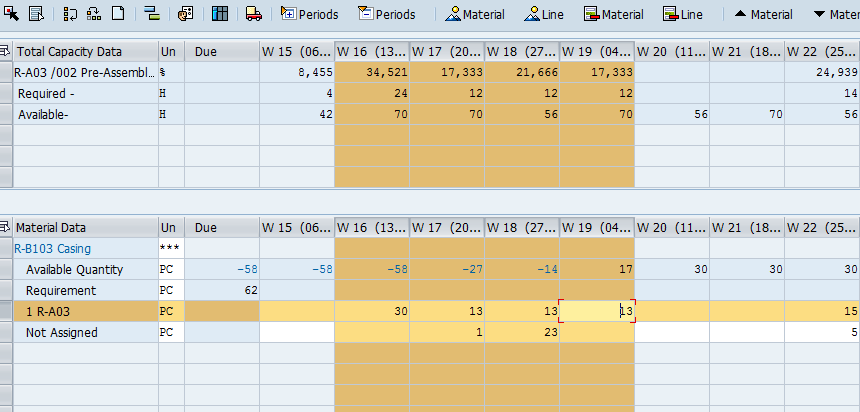Click the table columns layout icon
Image resolution: width=860 pixels, height=412 pixels.
tap(219, 14)
